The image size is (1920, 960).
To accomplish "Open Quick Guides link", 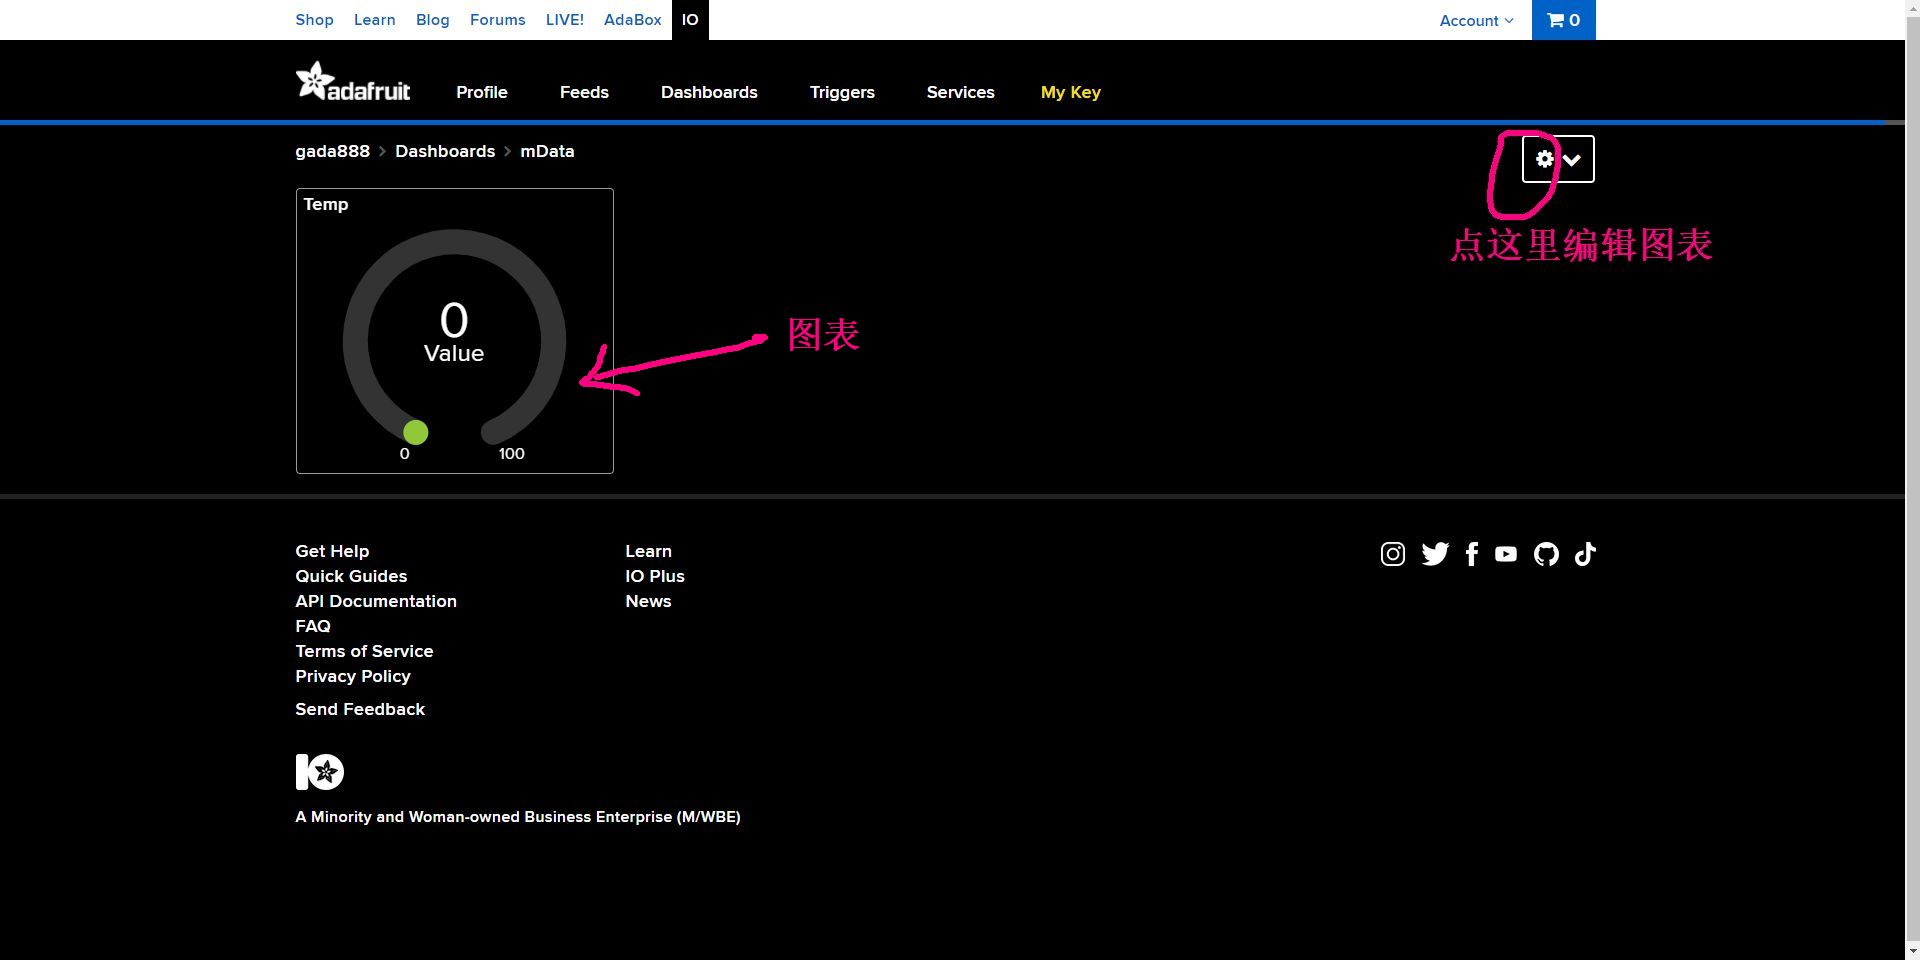I will [351, 576].
